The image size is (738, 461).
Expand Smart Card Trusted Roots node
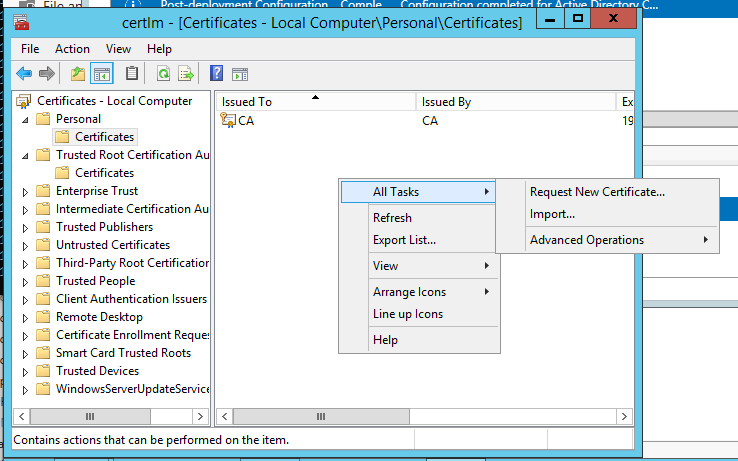(x=25, y=354)
